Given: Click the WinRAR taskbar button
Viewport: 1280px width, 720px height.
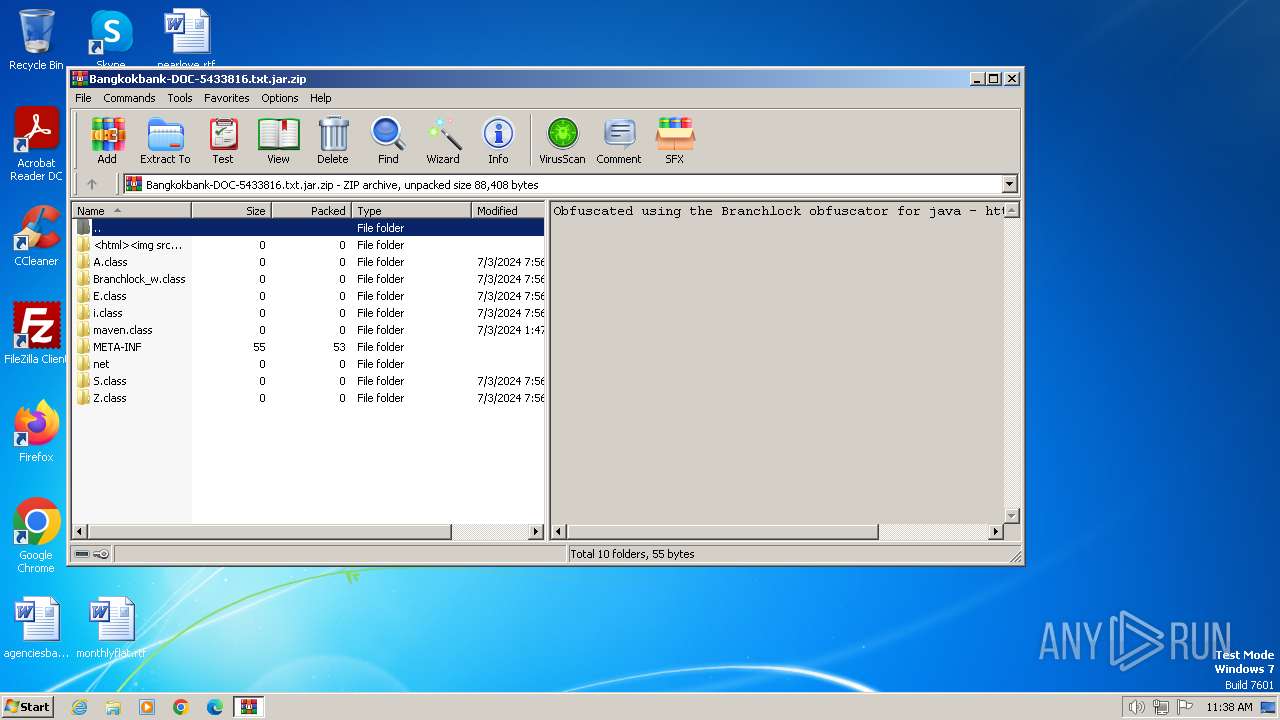Looking at the screenshot, I should 249,707.
